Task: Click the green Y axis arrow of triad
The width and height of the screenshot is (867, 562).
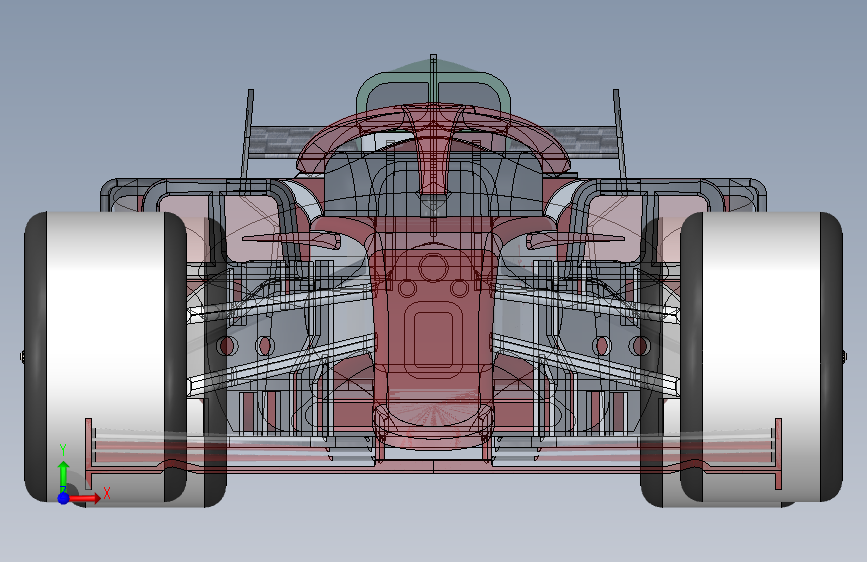Action: pyautogui.click(x=63, y=473)
